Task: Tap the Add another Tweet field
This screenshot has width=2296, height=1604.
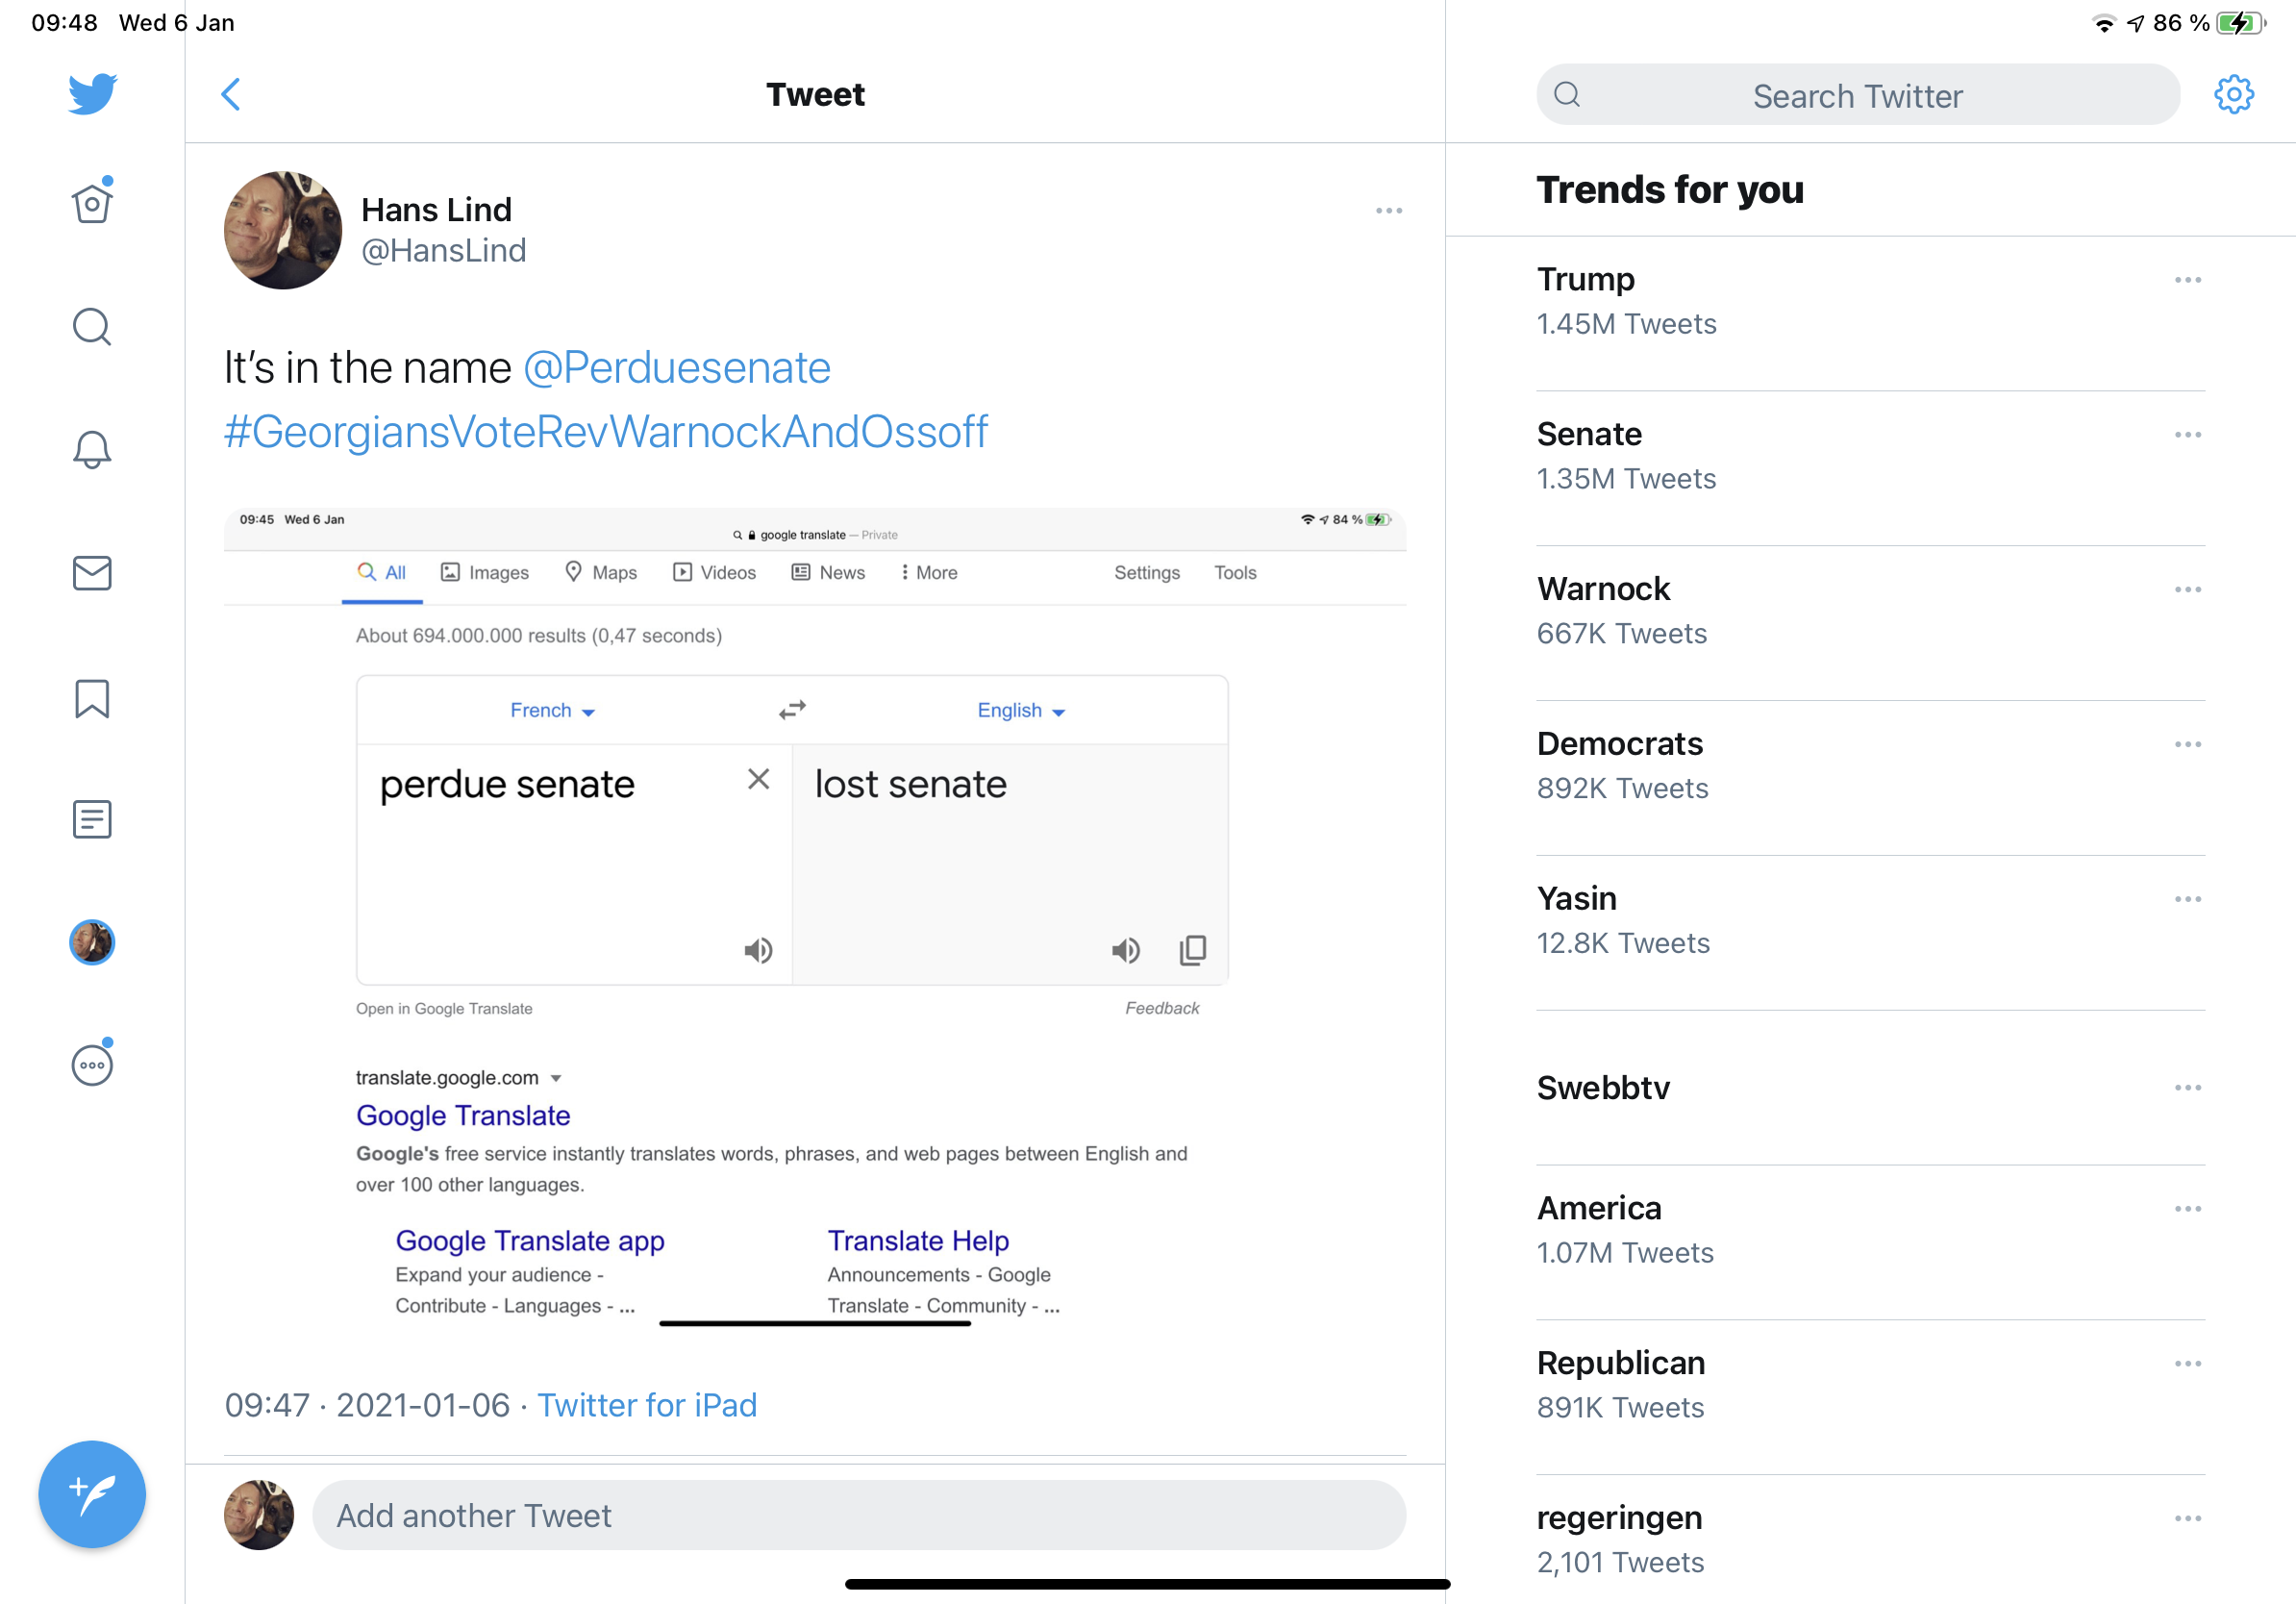Action: [x=858, y=1516]
